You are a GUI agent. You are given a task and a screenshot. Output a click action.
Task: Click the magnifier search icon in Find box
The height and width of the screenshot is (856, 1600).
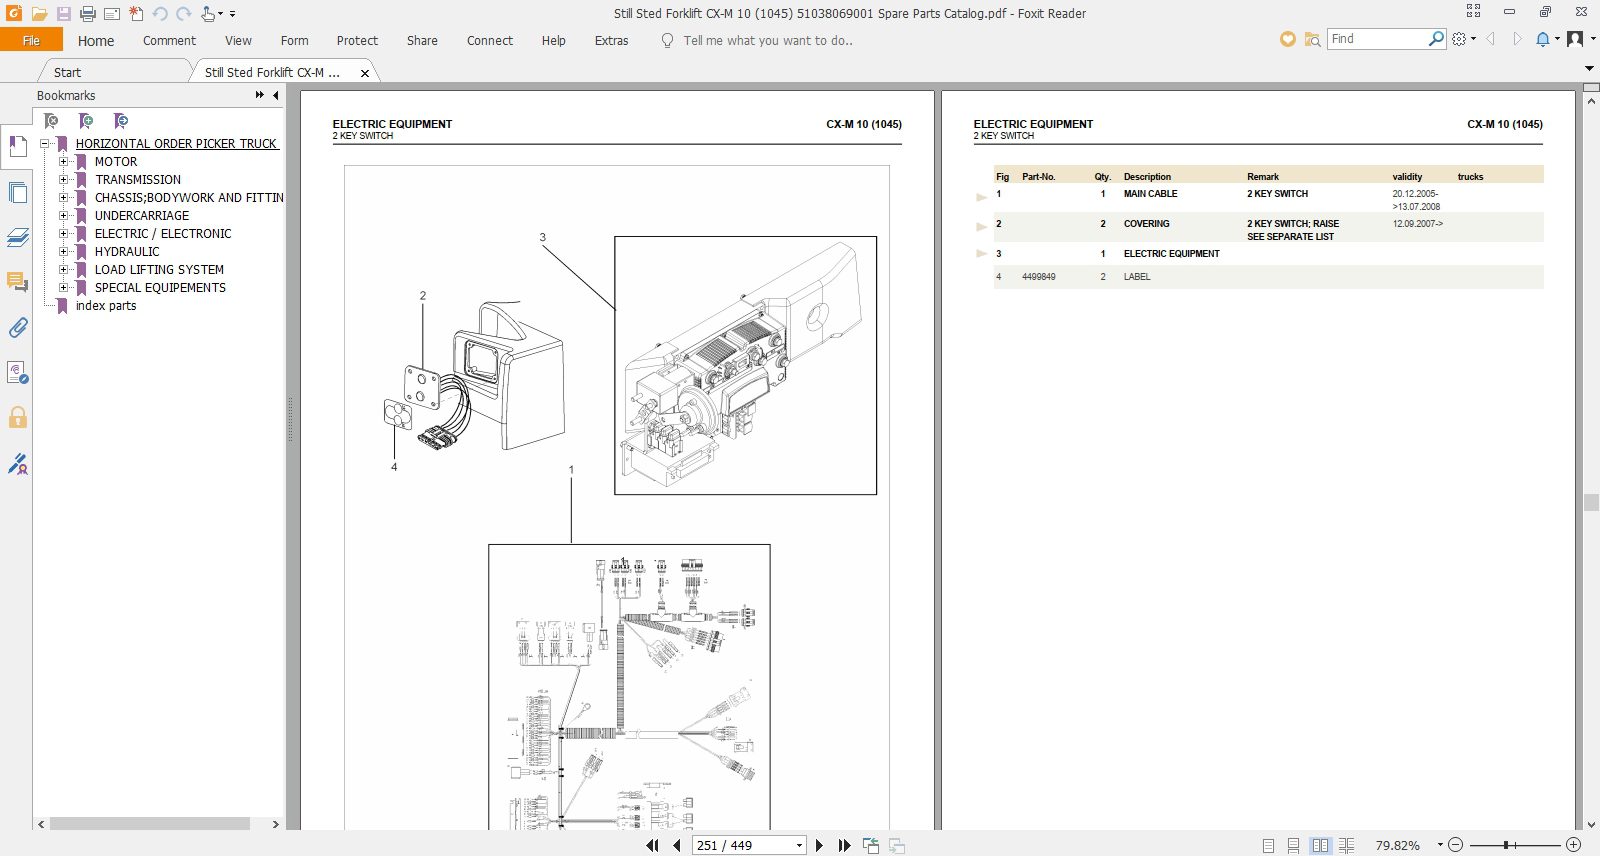point(1436,39)
